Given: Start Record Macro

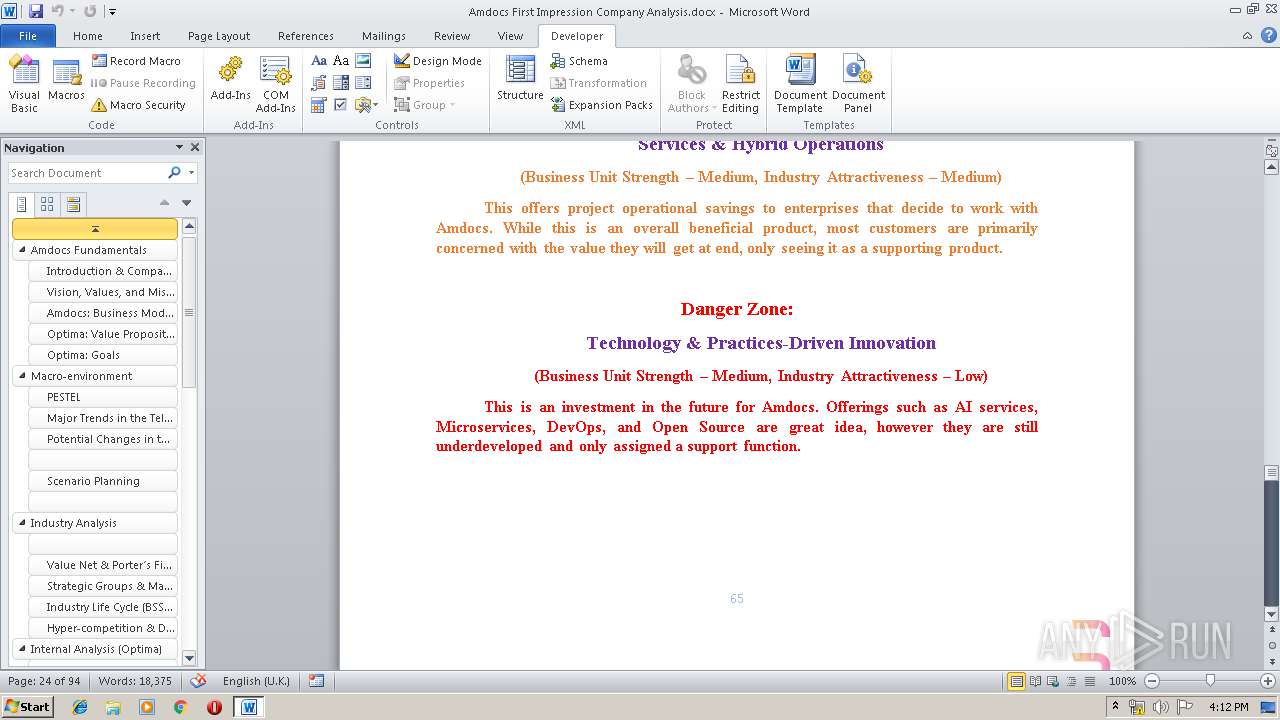Looking at the screenshot, I should (136, 61).
